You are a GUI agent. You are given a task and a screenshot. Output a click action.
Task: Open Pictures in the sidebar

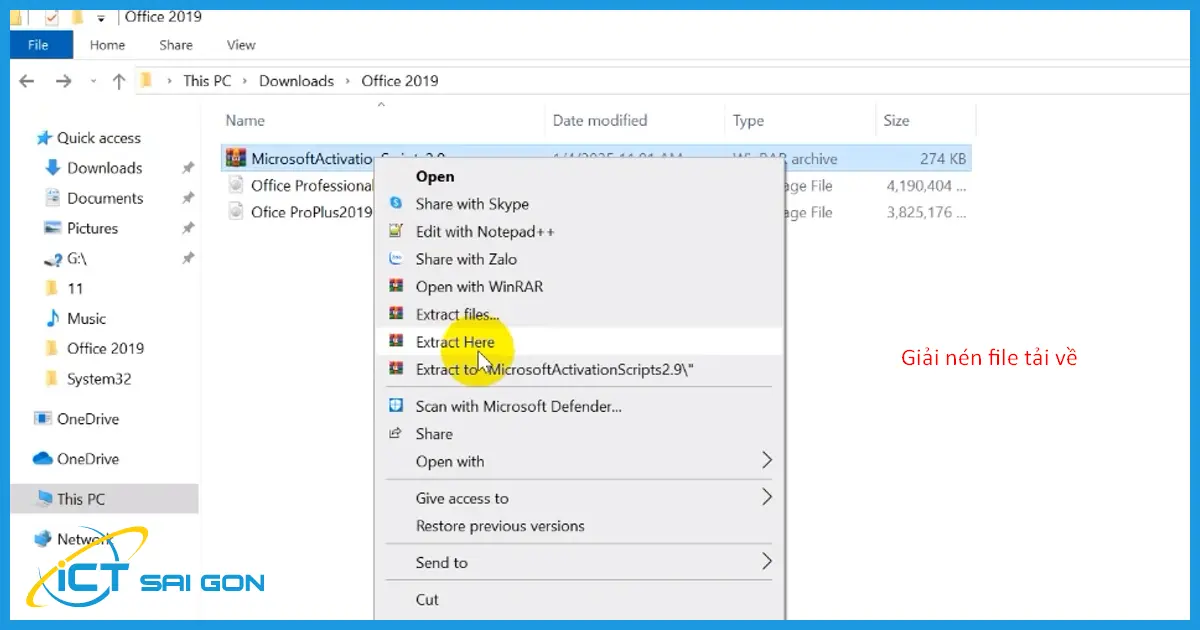point(92,228)
